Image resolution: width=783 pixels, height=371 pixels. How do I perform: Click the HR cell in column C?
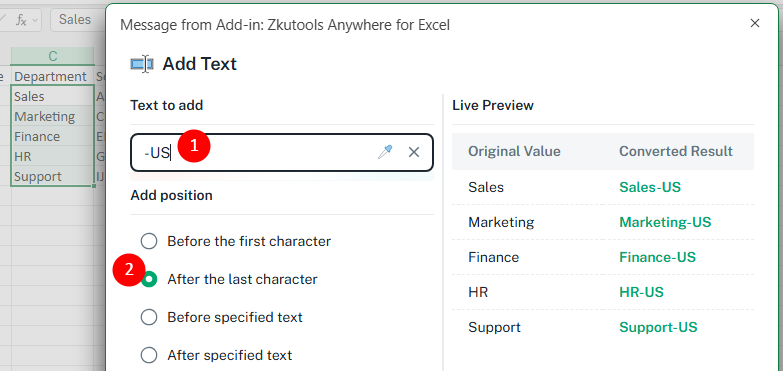[x=52, y=156]
